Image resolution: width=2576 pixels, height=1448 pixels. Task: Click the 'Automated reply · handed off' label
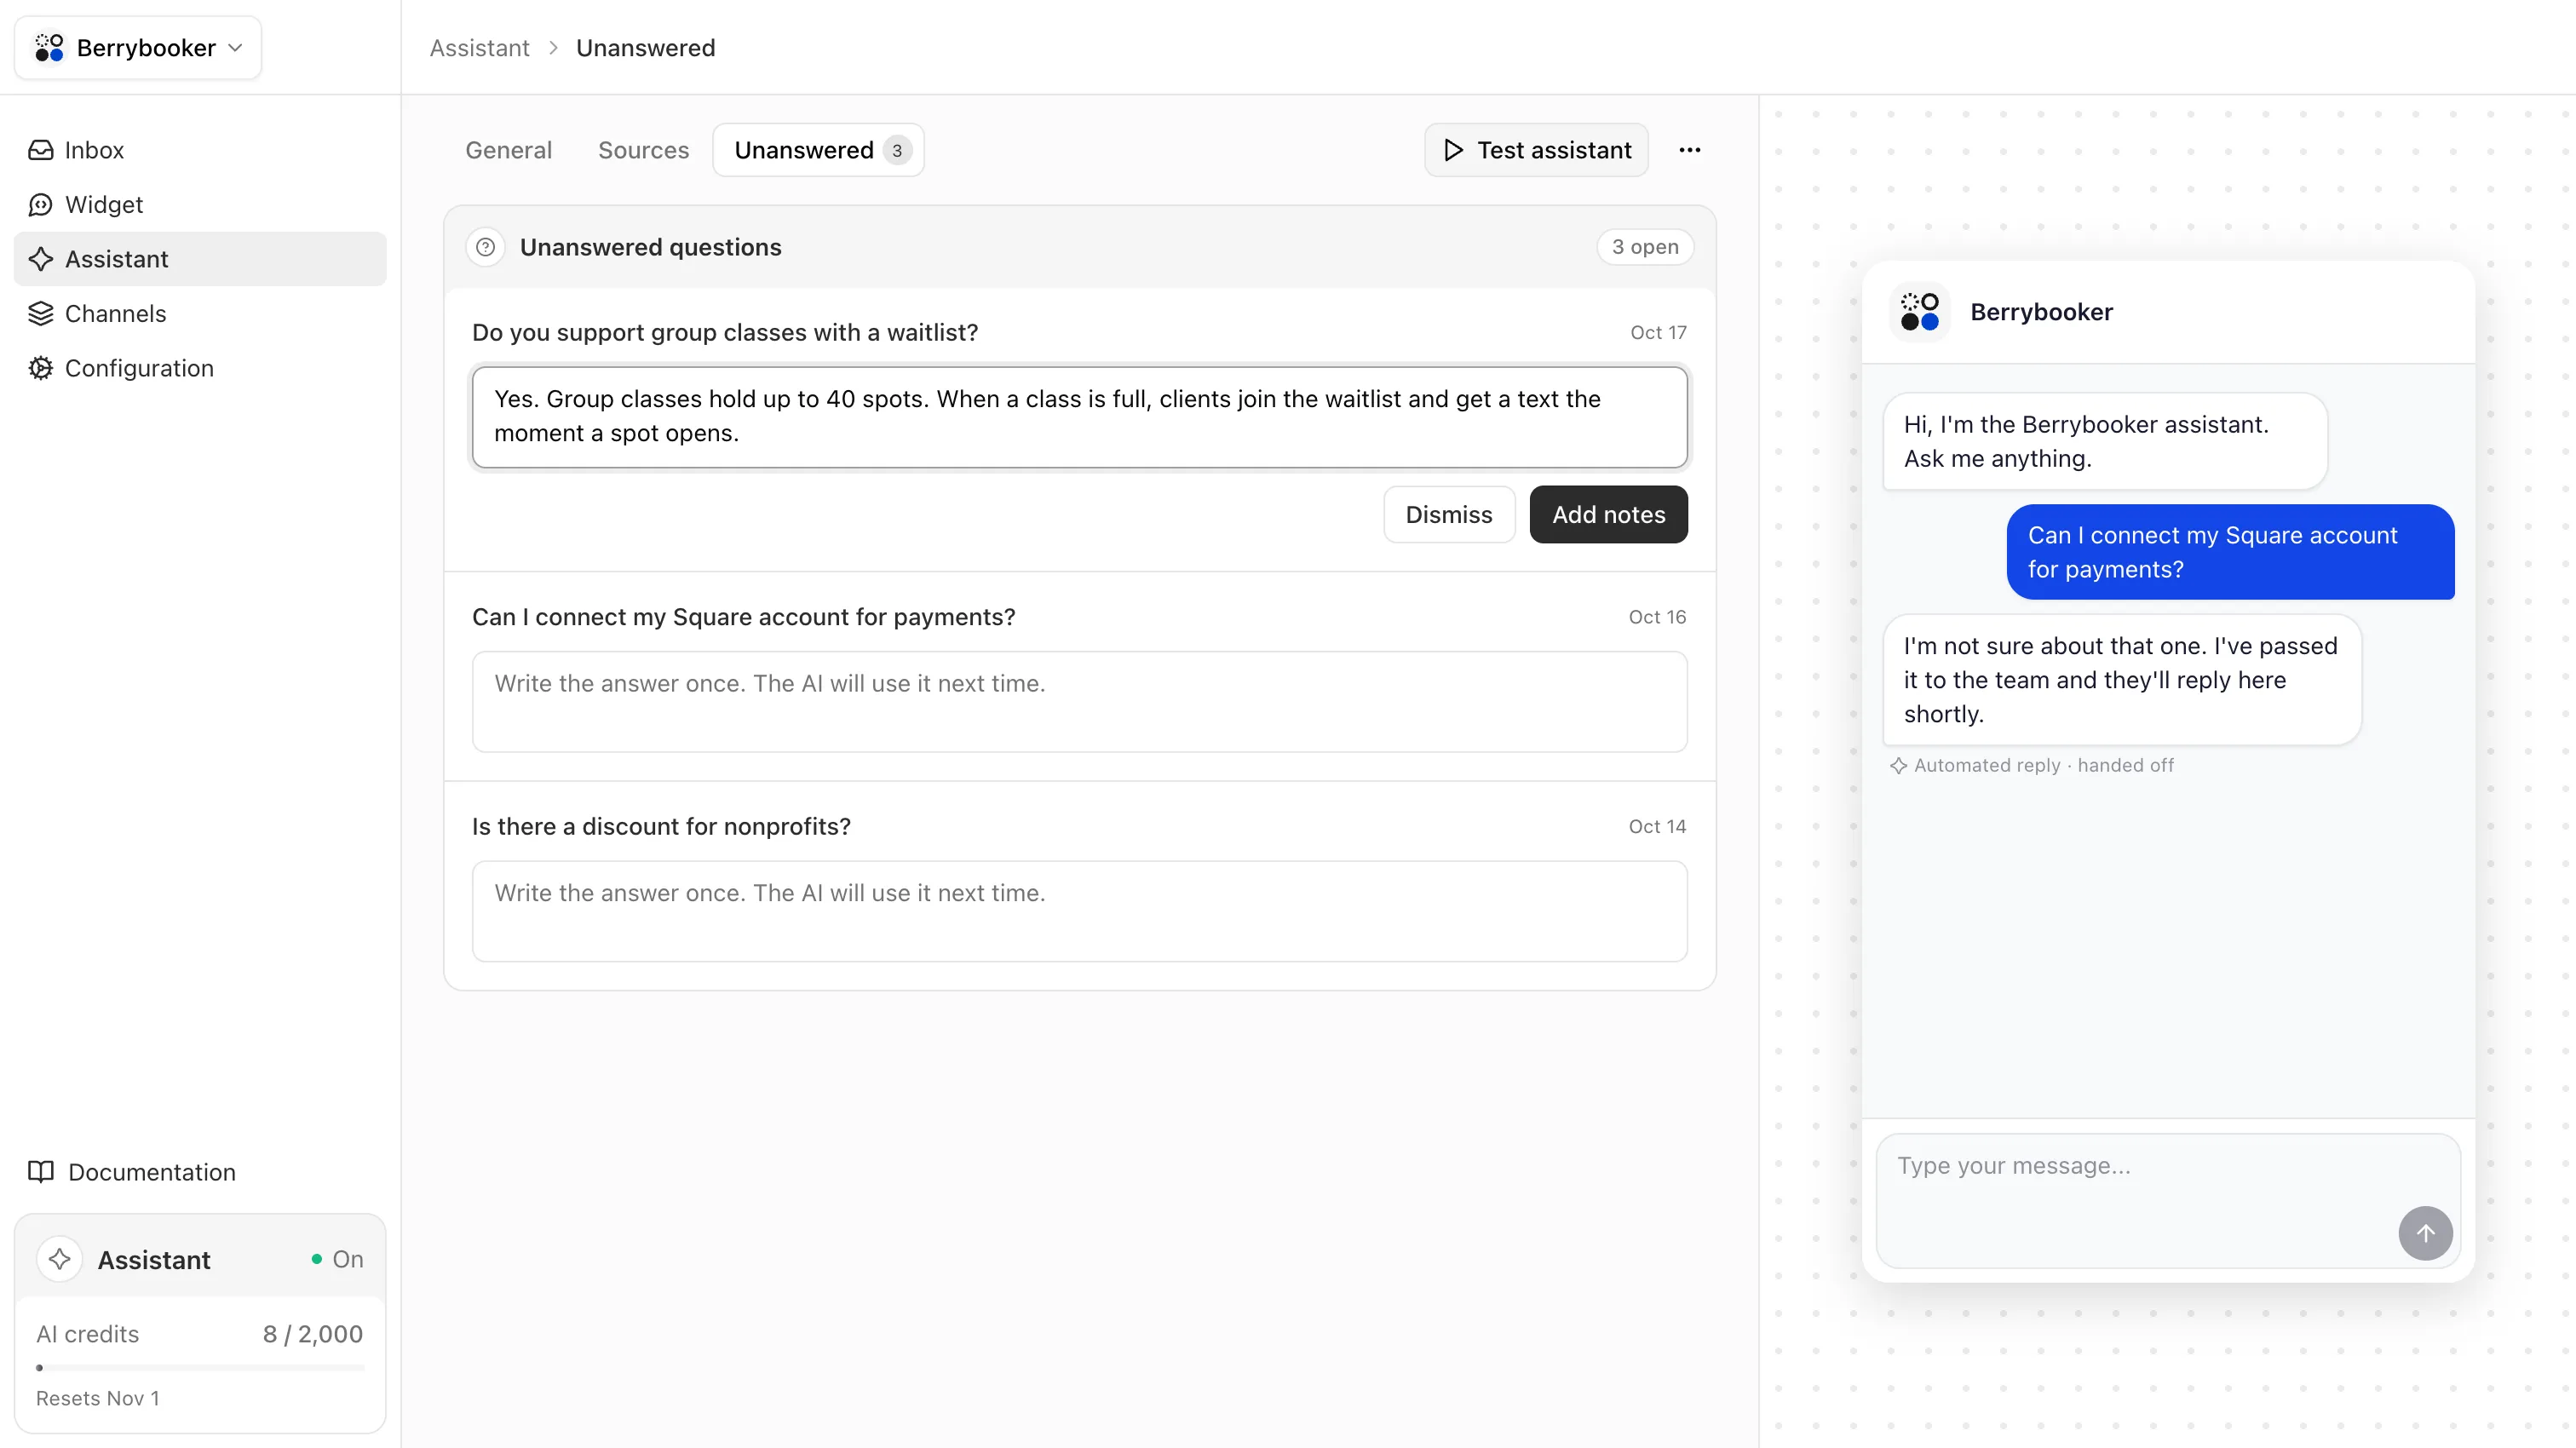coord(2043,766)
